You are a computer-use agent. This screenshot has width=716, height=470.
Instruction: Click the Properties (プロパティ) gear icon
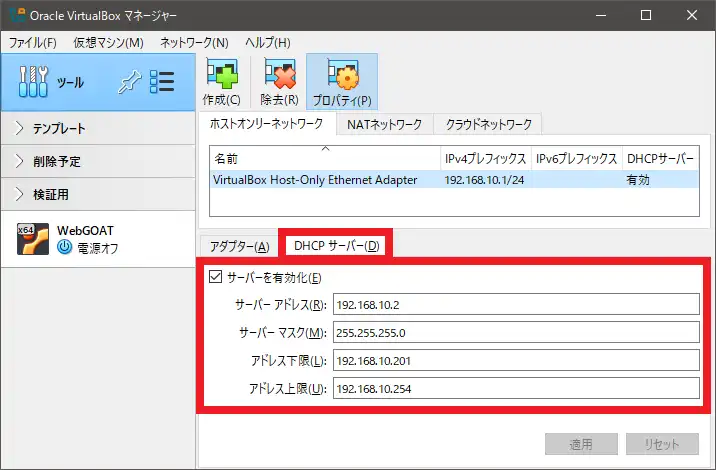(x=342, y=75)
